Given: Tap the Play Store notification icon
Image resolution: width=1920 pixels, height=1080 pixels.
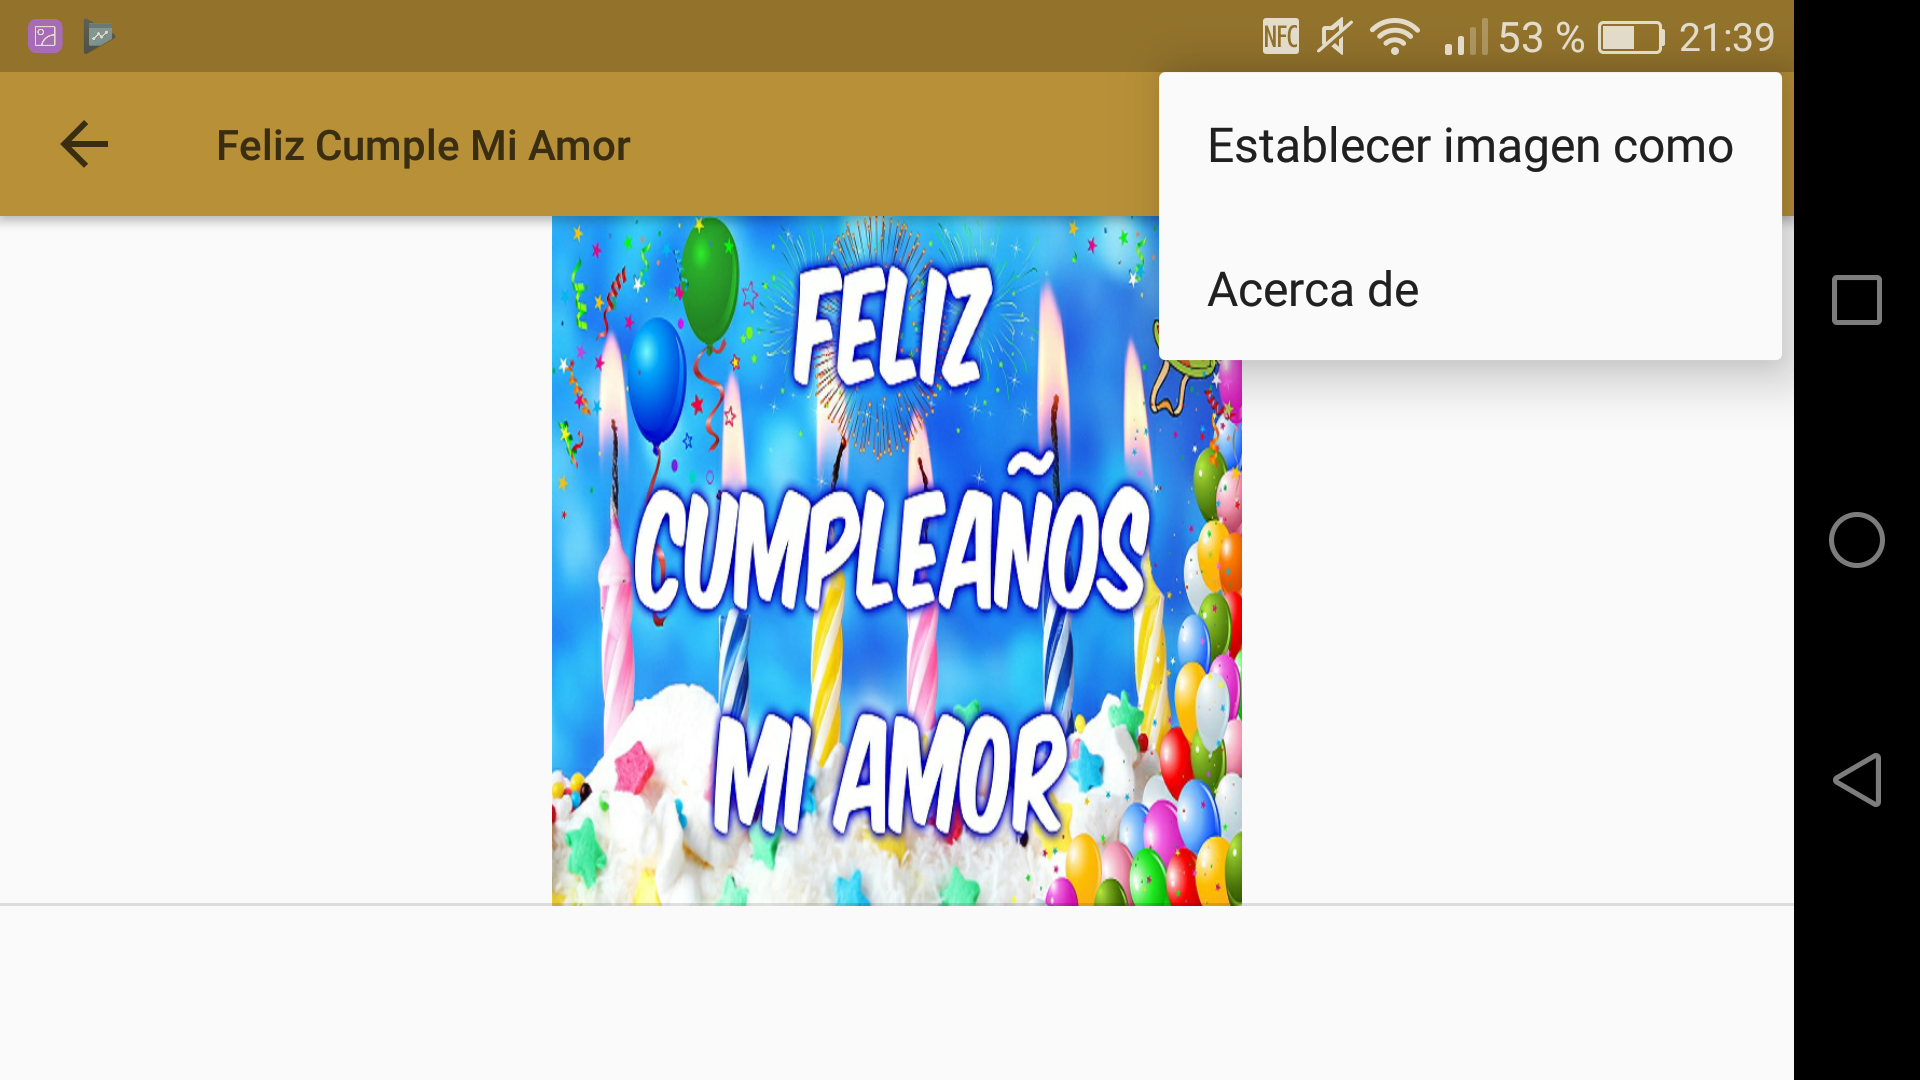Looking at the screenshot, I should click(99, 37).
